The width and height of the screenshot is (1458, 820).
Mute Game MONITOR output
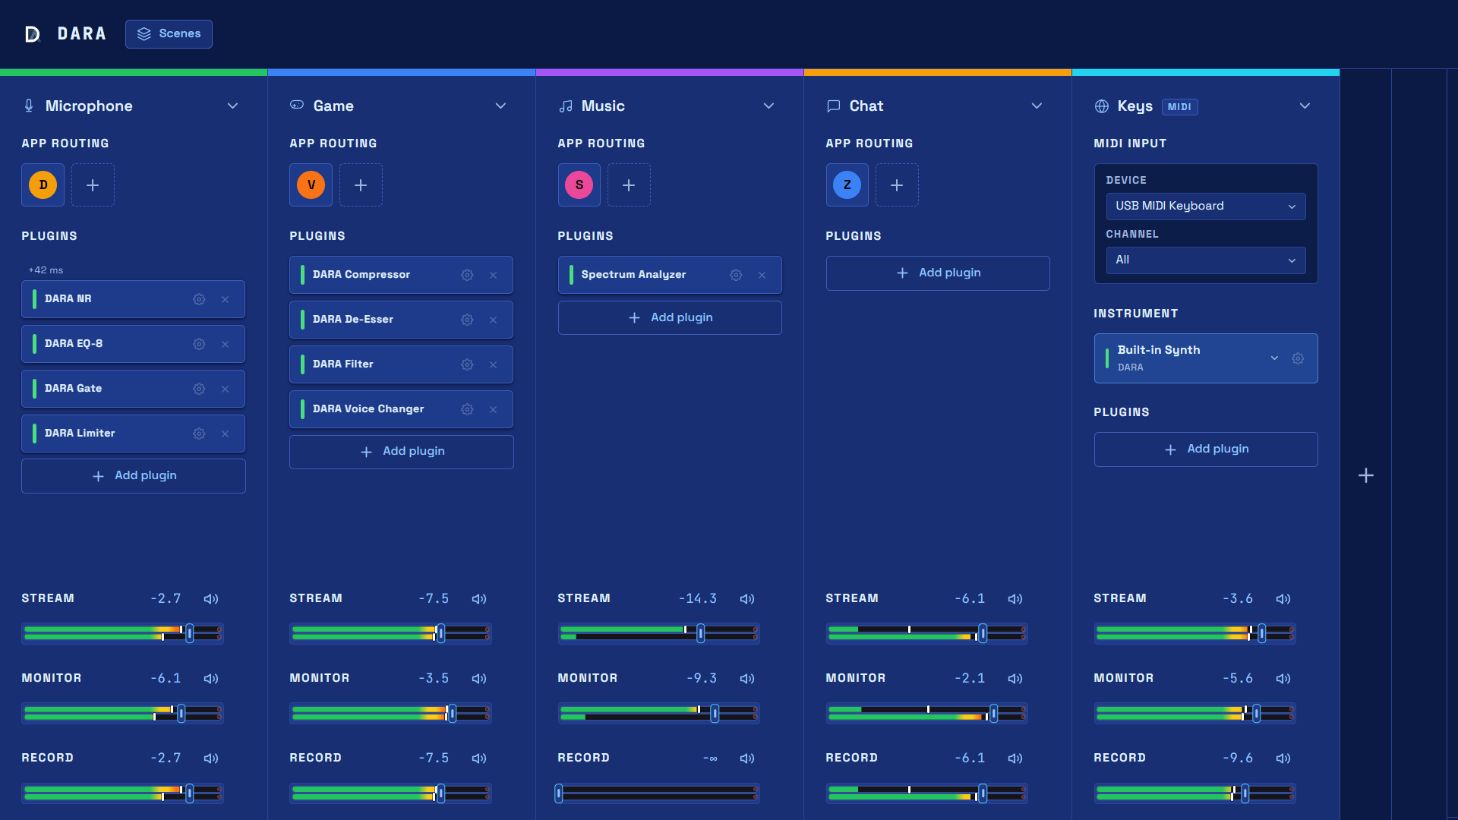coord(479,679)
